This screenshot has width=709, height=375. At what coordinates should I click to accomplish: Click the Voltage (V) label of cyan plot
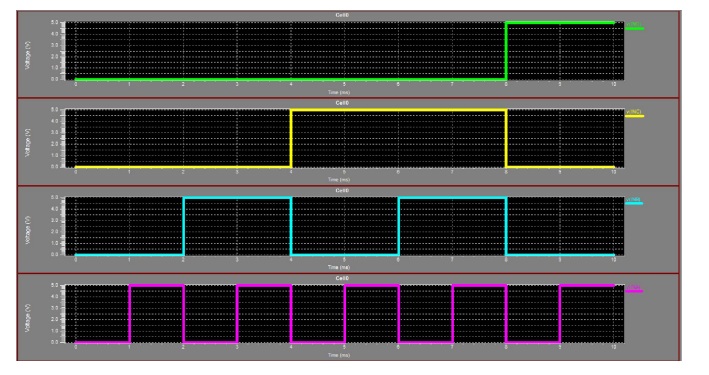28,230
